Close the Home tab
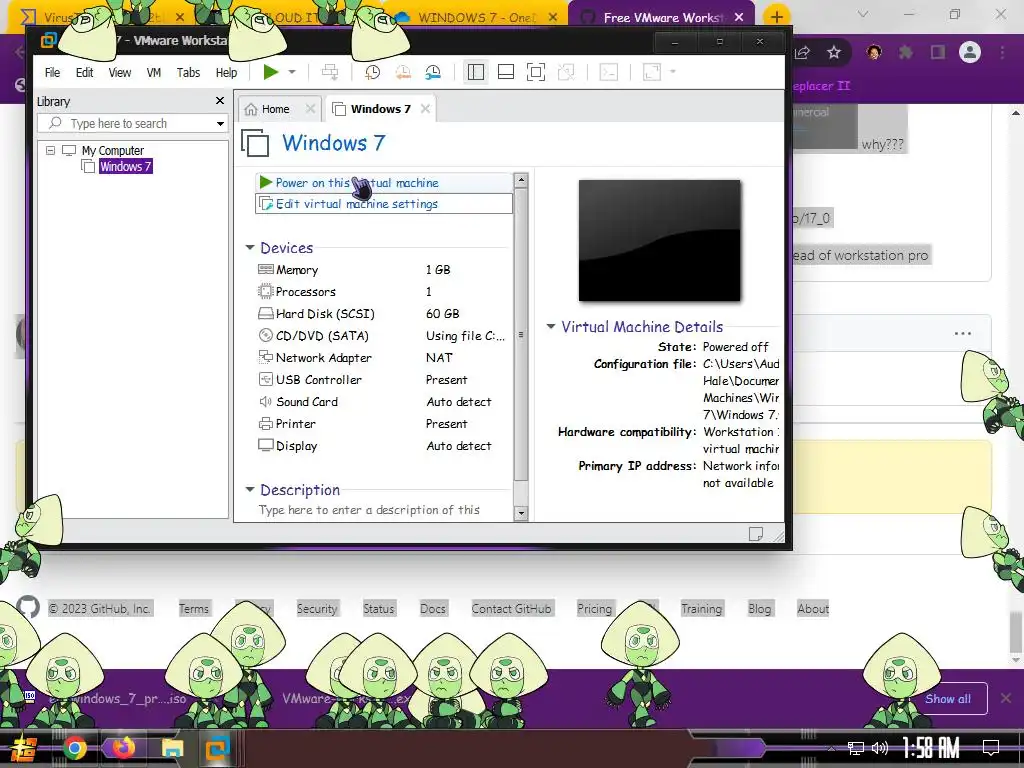The height and width of the screenshot is (768, 1024). [x=310, y=109]
